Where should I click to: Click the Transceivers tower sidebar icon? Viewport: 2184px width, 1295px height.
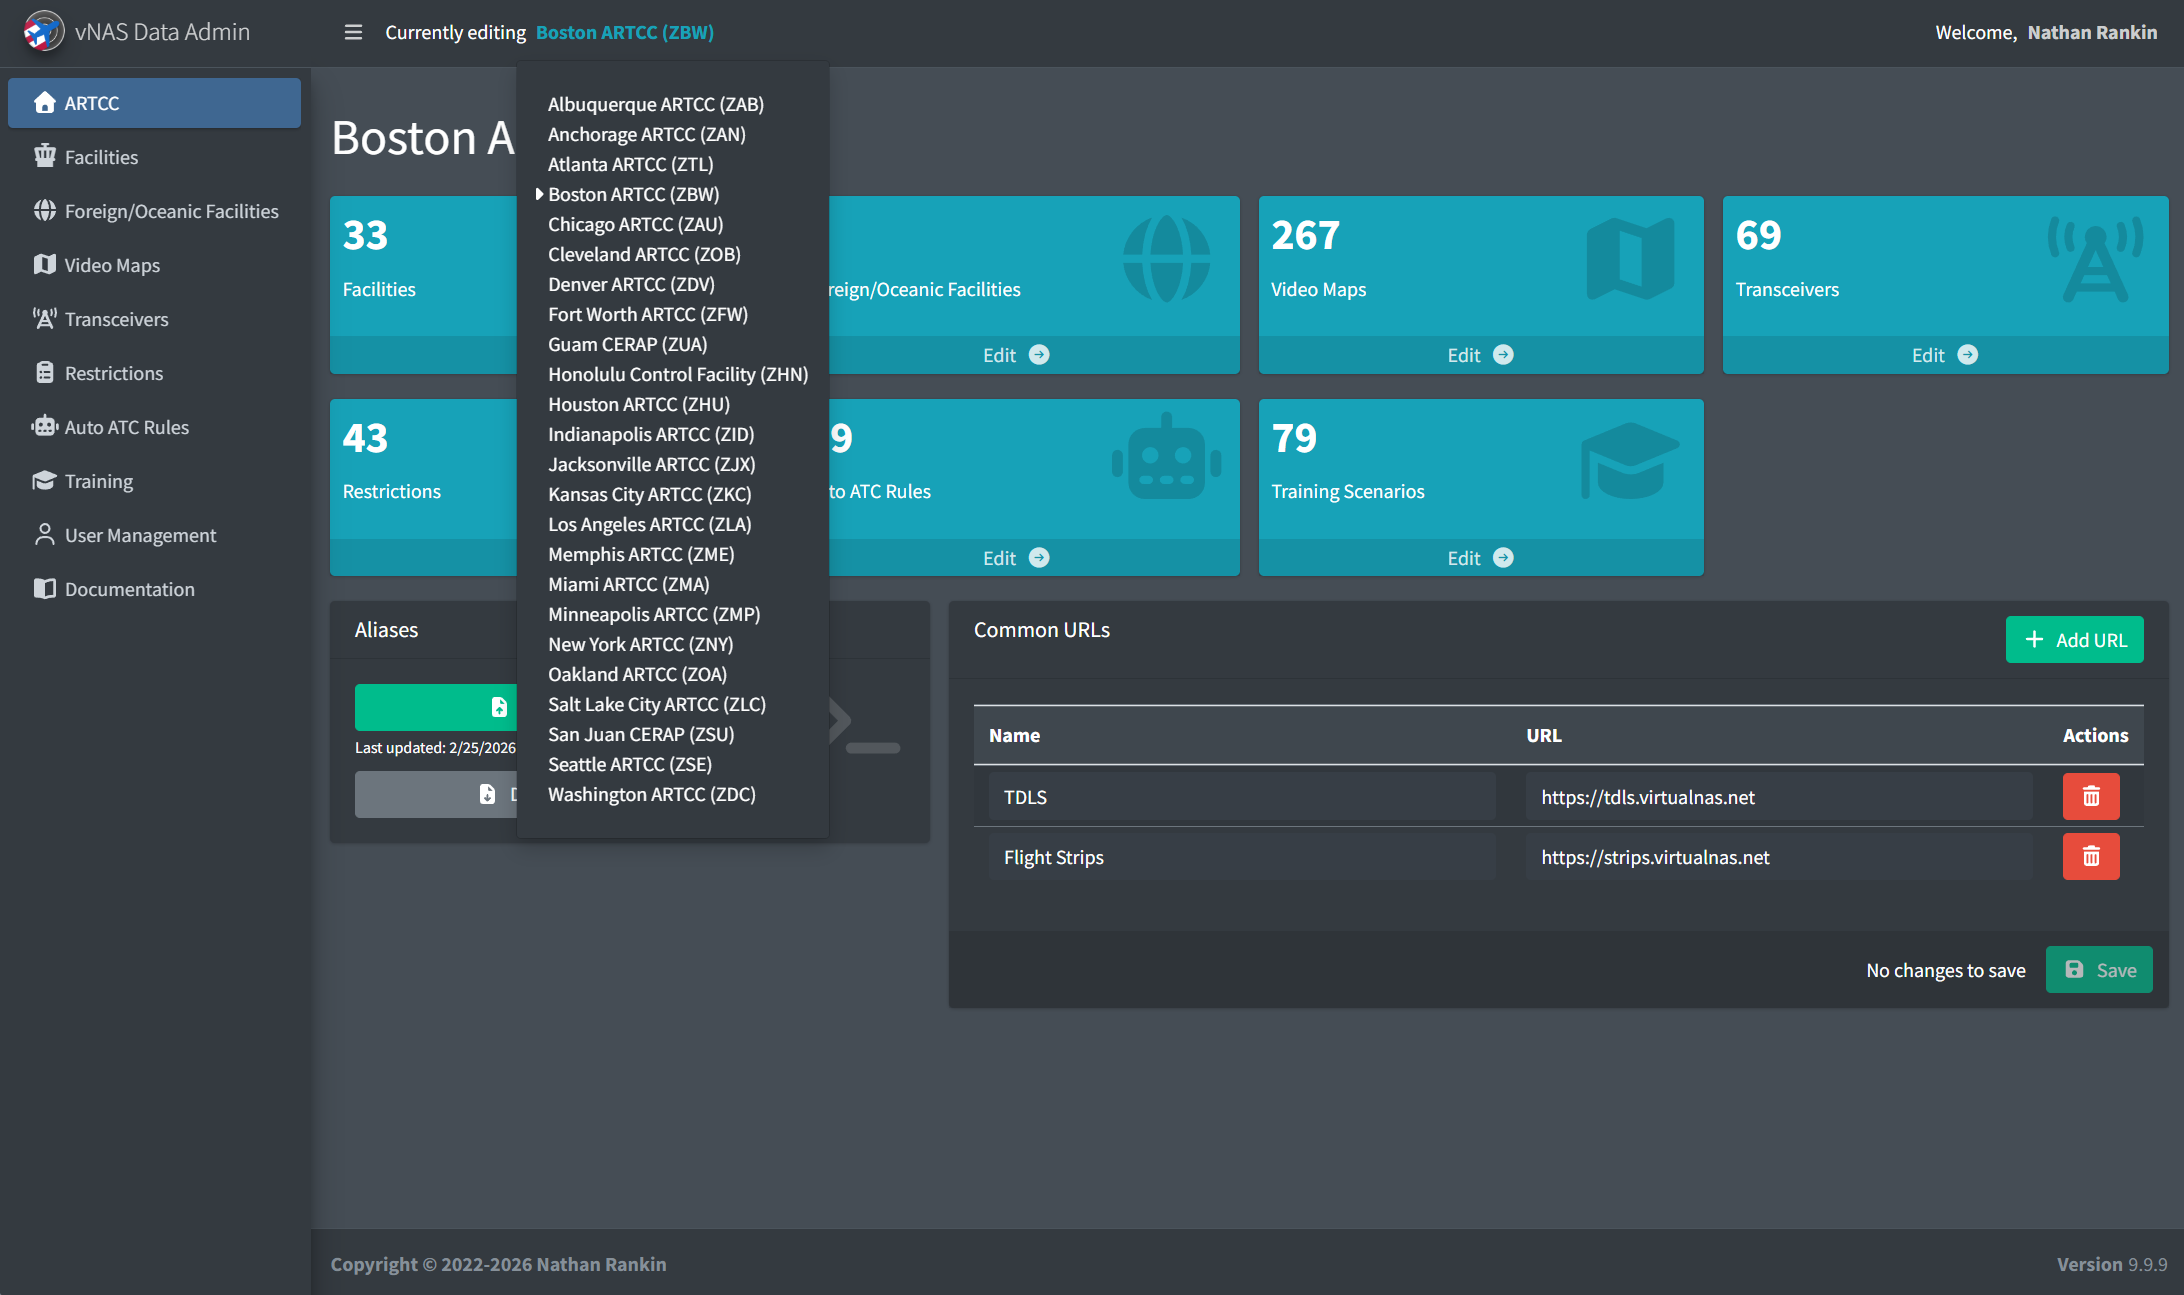45,319
